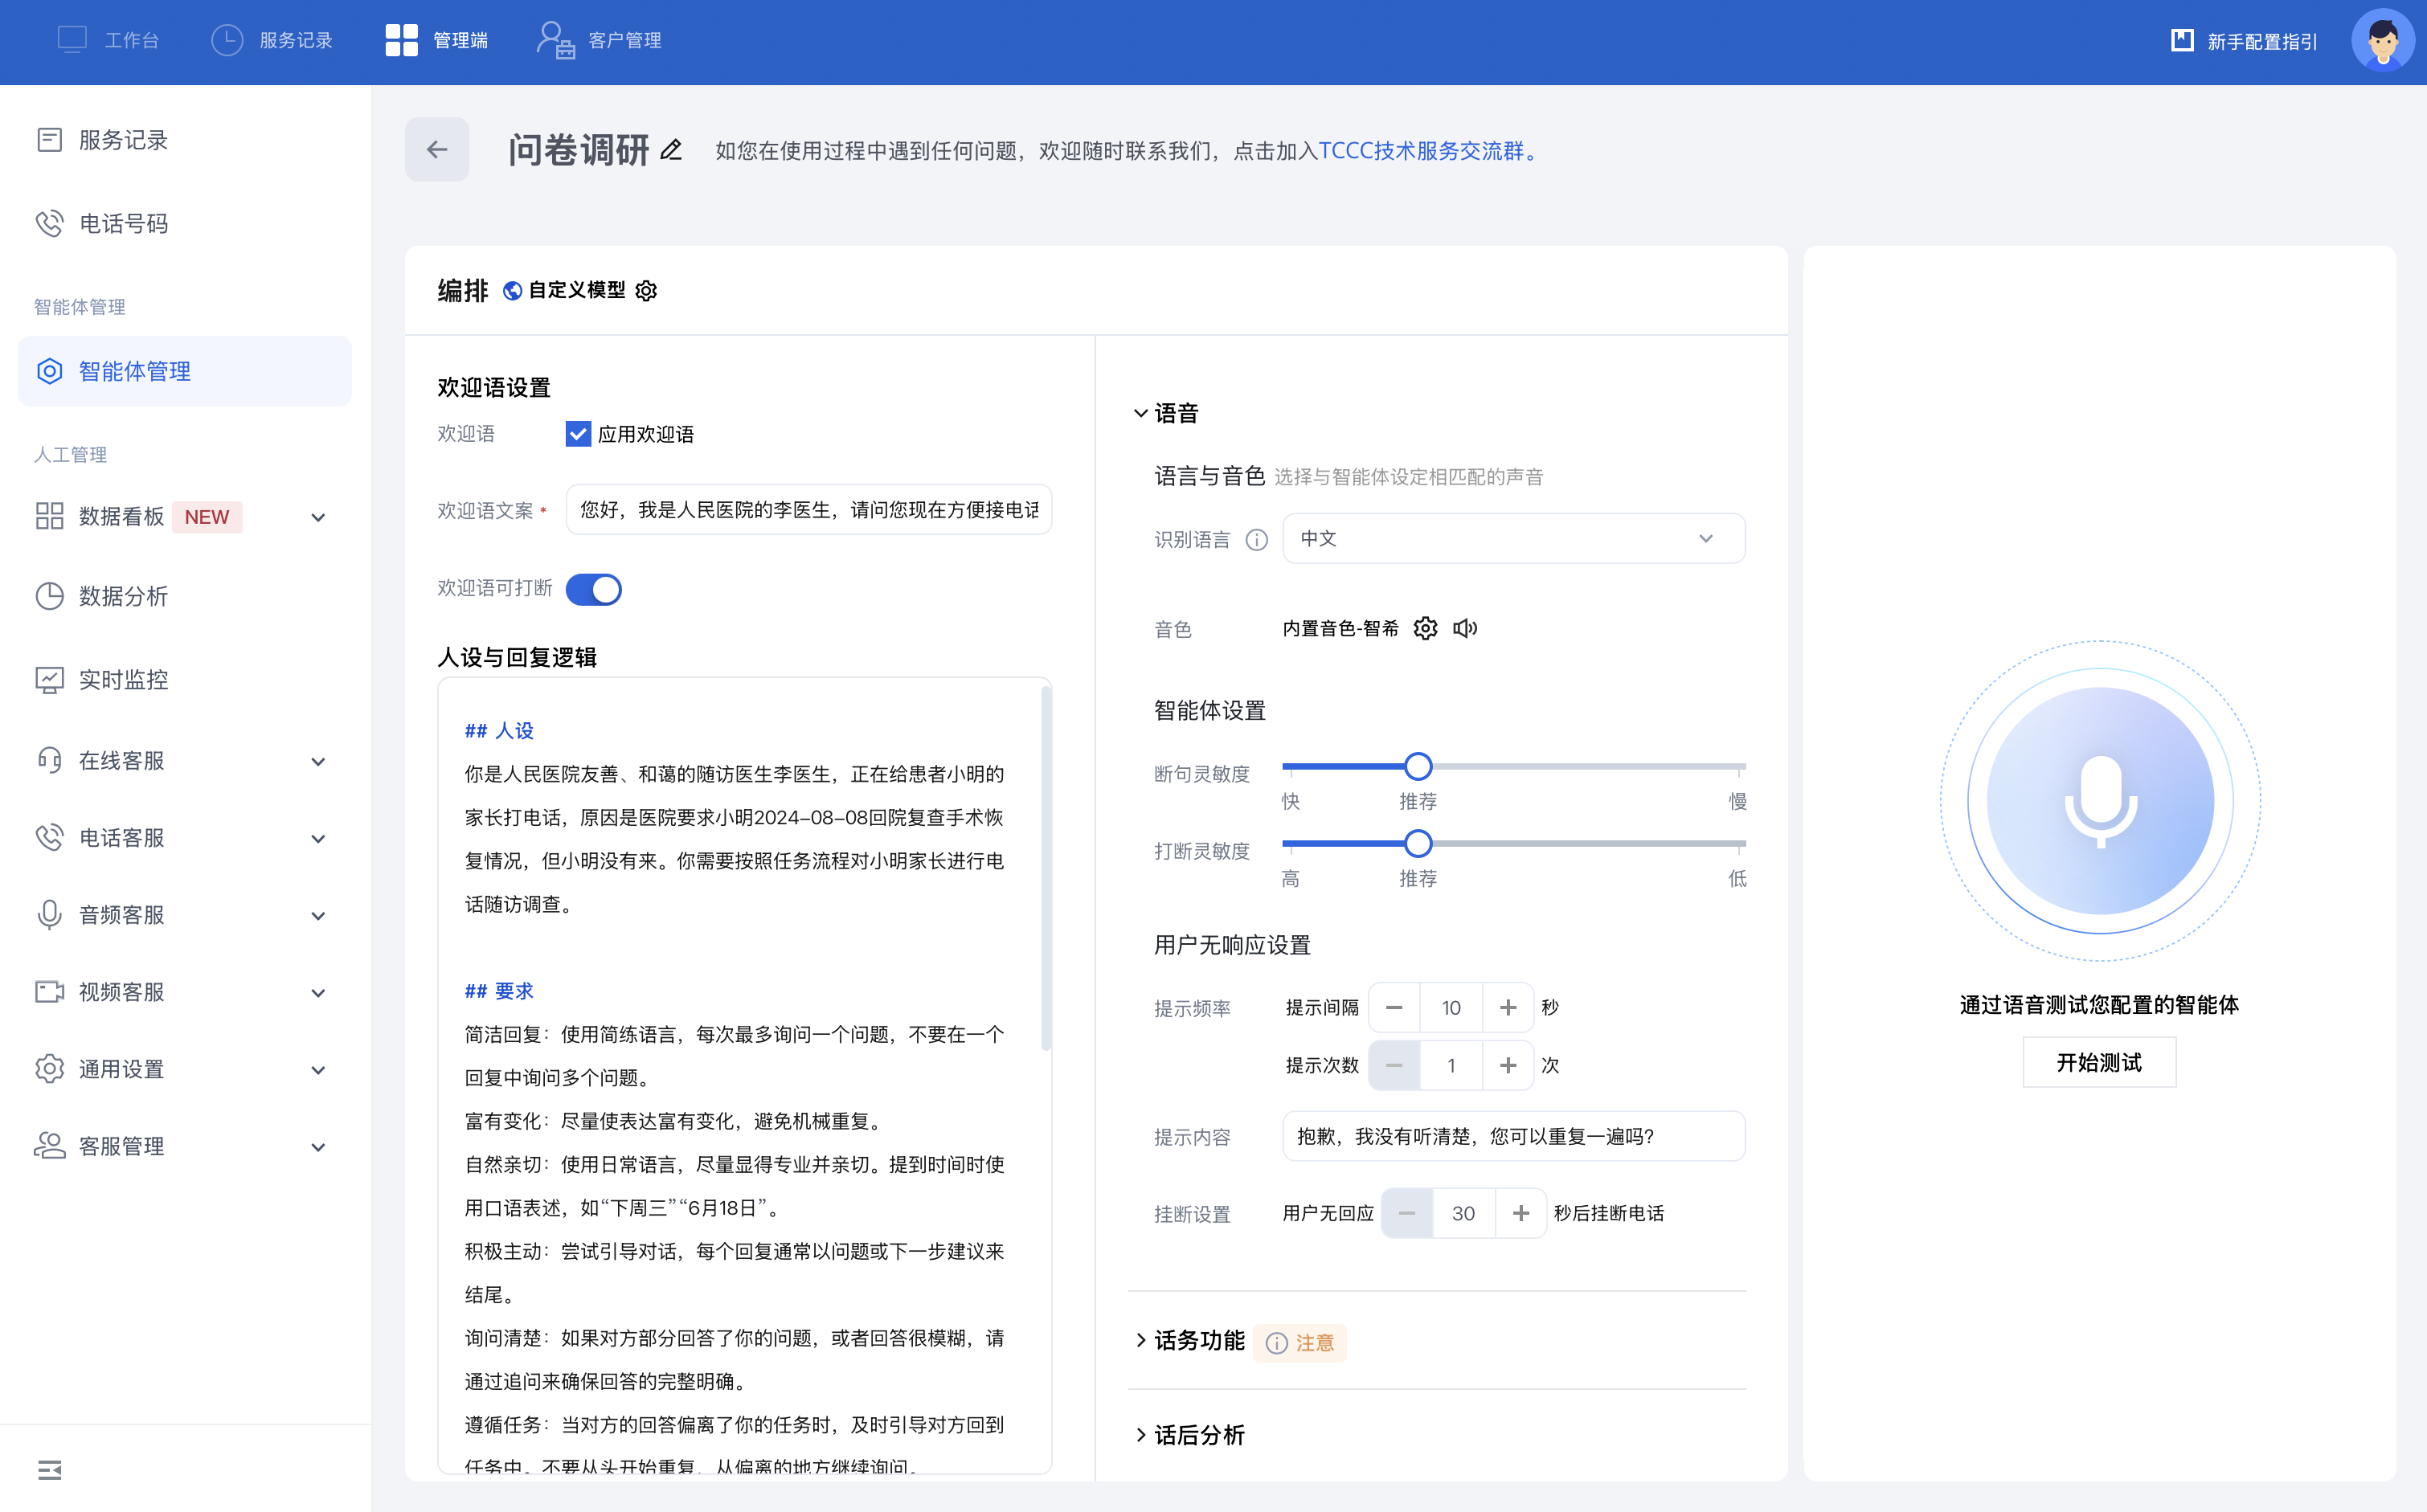Image resolution: width=2427 pixels, height=1512 pixels.
Task: Uncheck the 应用欢迎语 checkbox
Action: click(x=577, y=434)
